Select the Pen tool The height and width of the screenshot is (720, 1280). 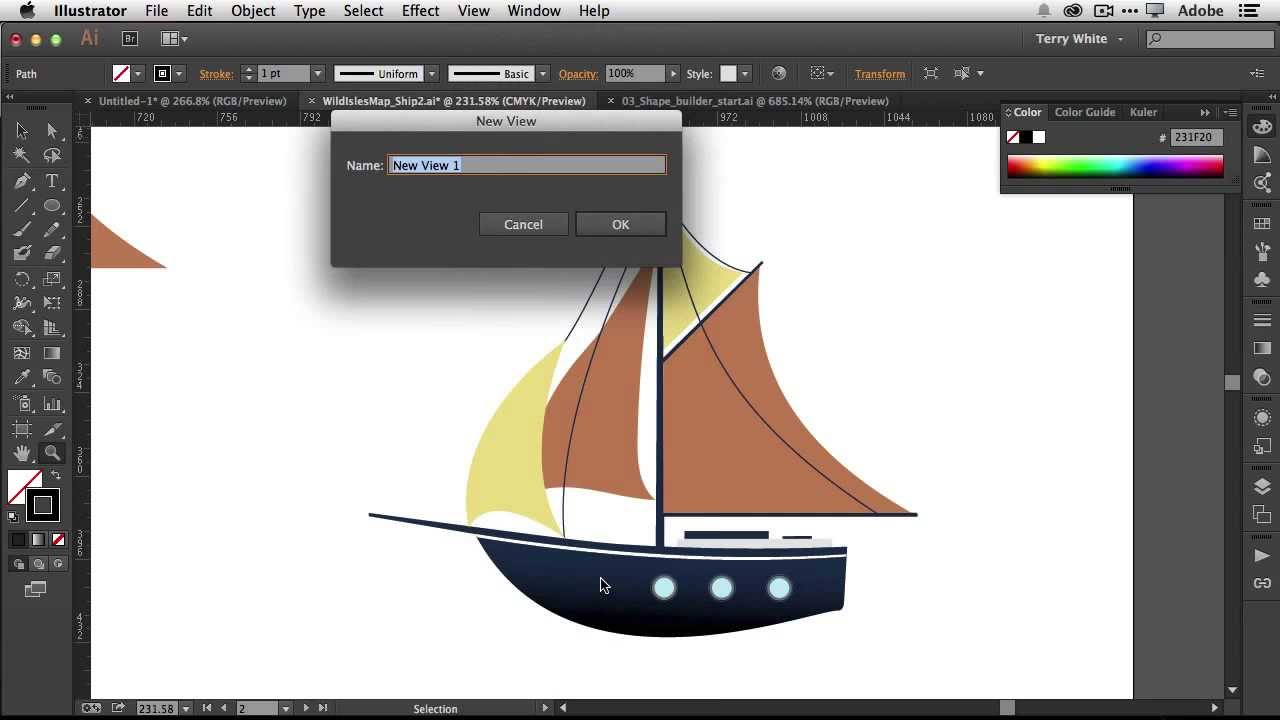click(x=22, y=181)
